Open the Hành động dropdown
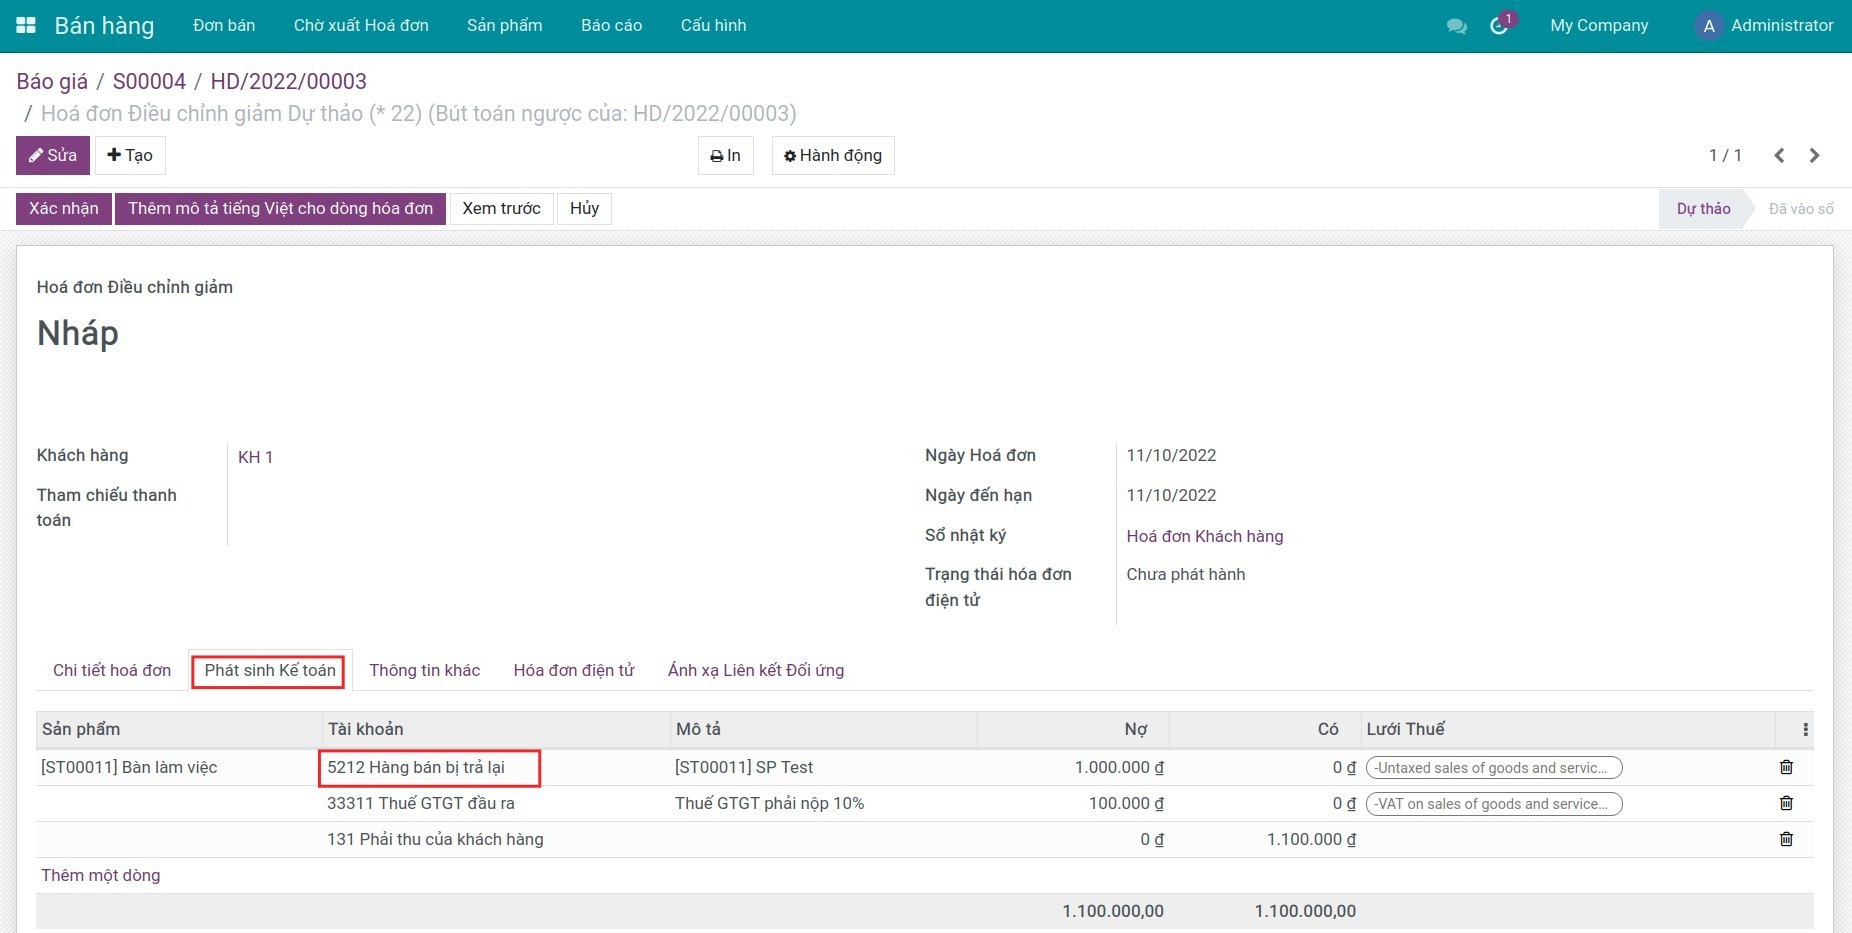Viewport: 1852px width, 933px height. [833, 155]
